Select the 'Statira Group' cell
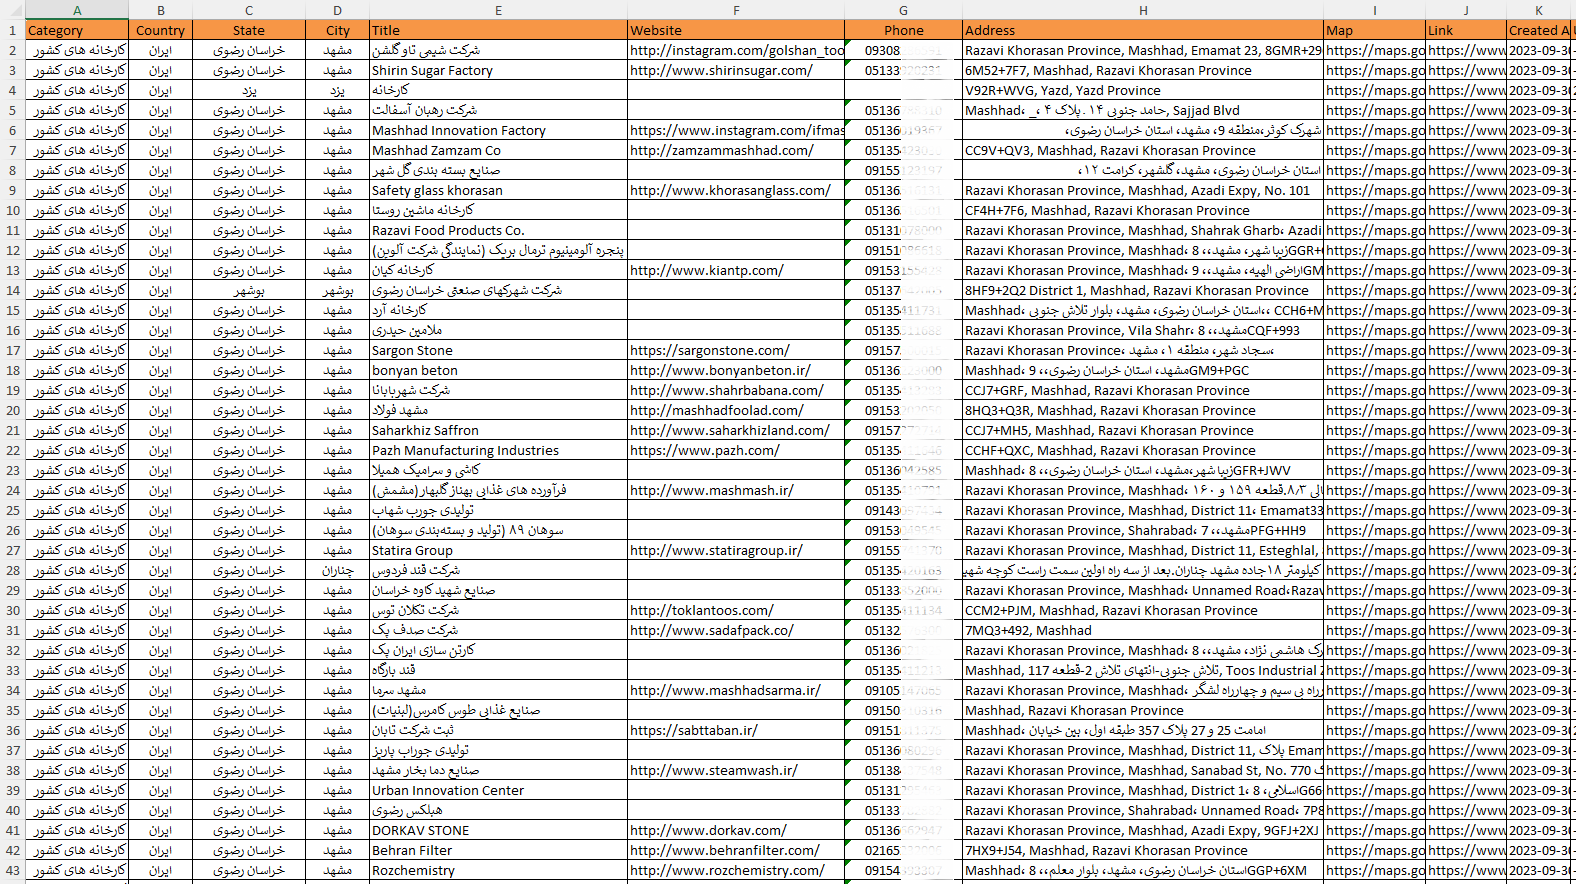The width and height of the screenshot is (1576, 884). click(x=498, y=550)
